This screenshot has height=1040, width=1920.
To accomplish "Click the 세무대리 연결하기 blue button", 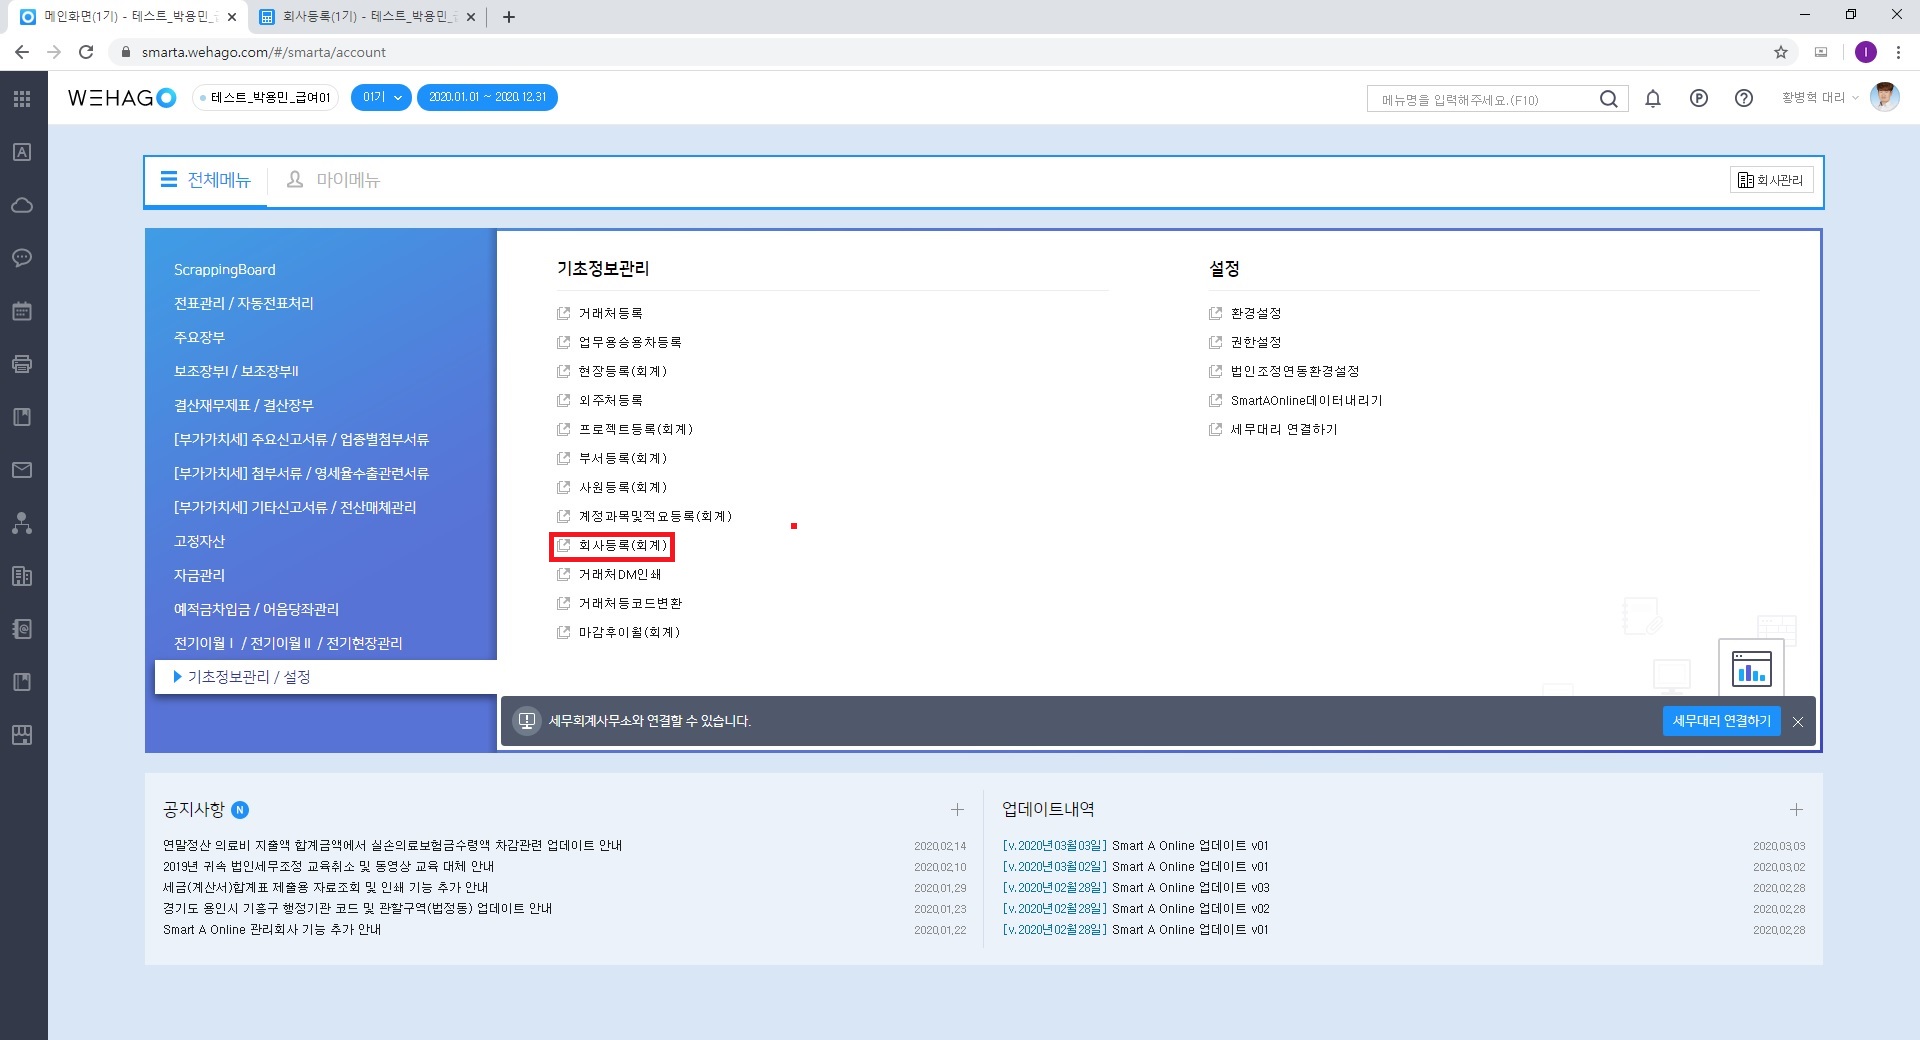I will click(1721, 721).
